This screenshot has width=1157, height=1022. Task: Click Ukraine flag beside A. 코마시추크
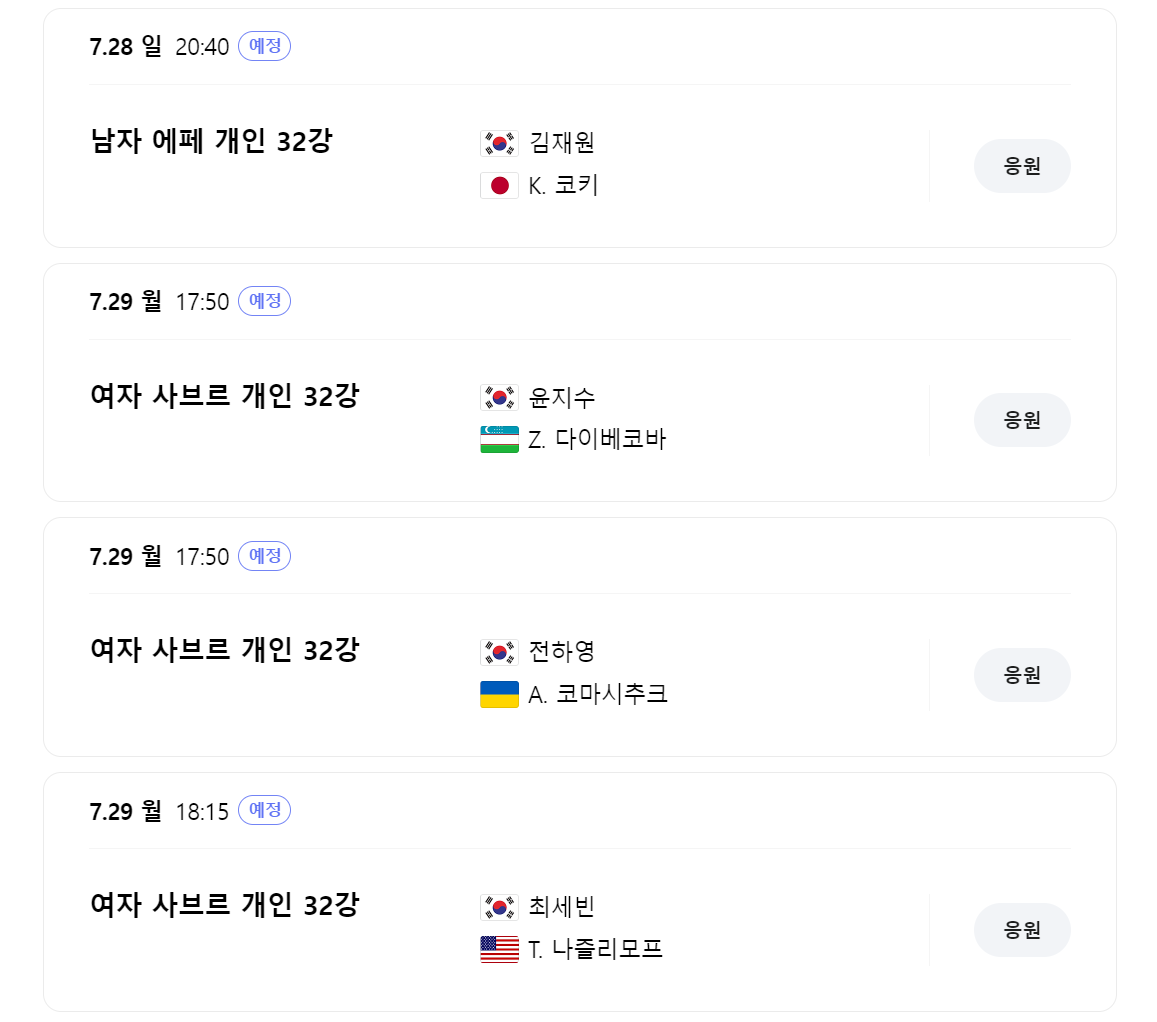[499, 694]
